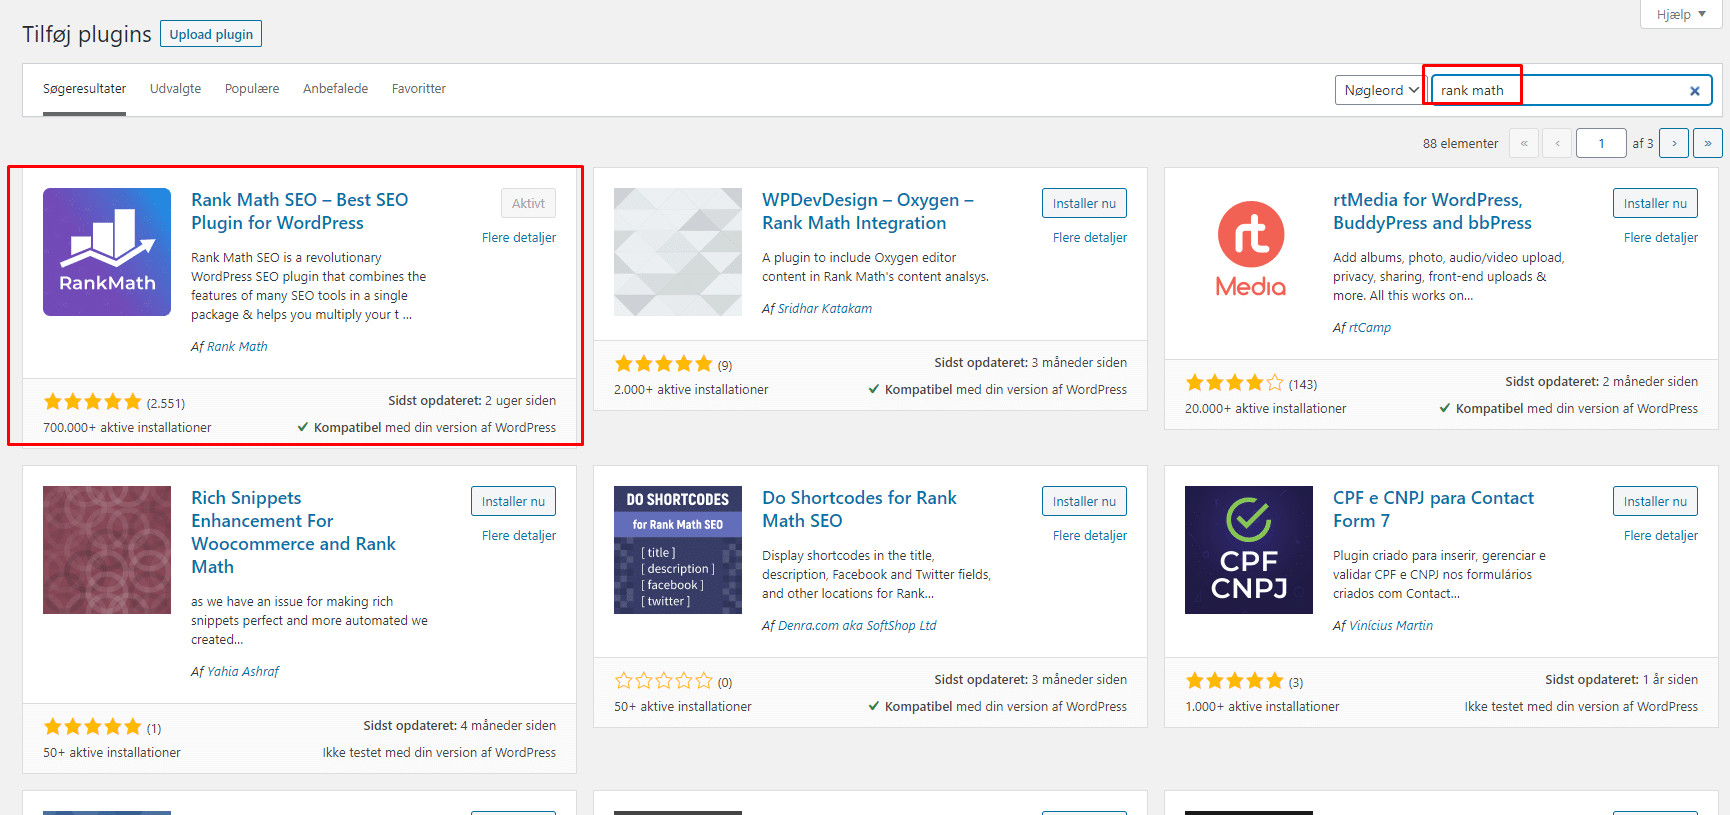Open Flere detaljer for Rich Snippets plugin
The image size is (1730, 815).
[519, 536]
